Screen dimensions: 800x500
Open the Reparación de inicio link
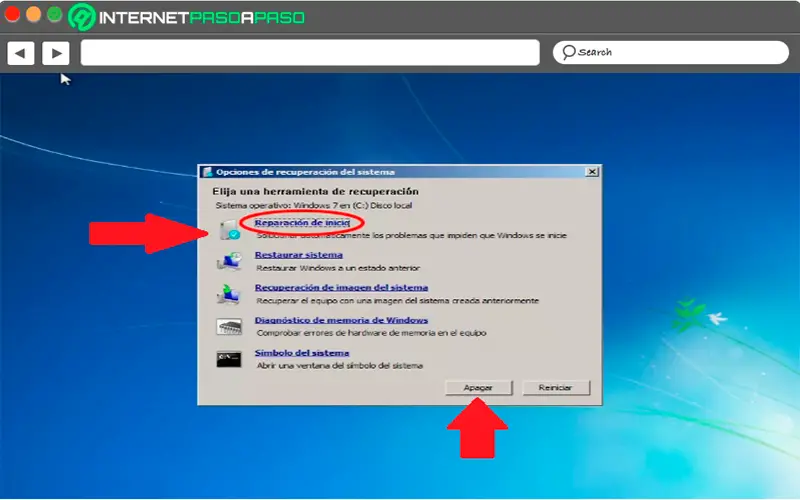click(302, 222)
